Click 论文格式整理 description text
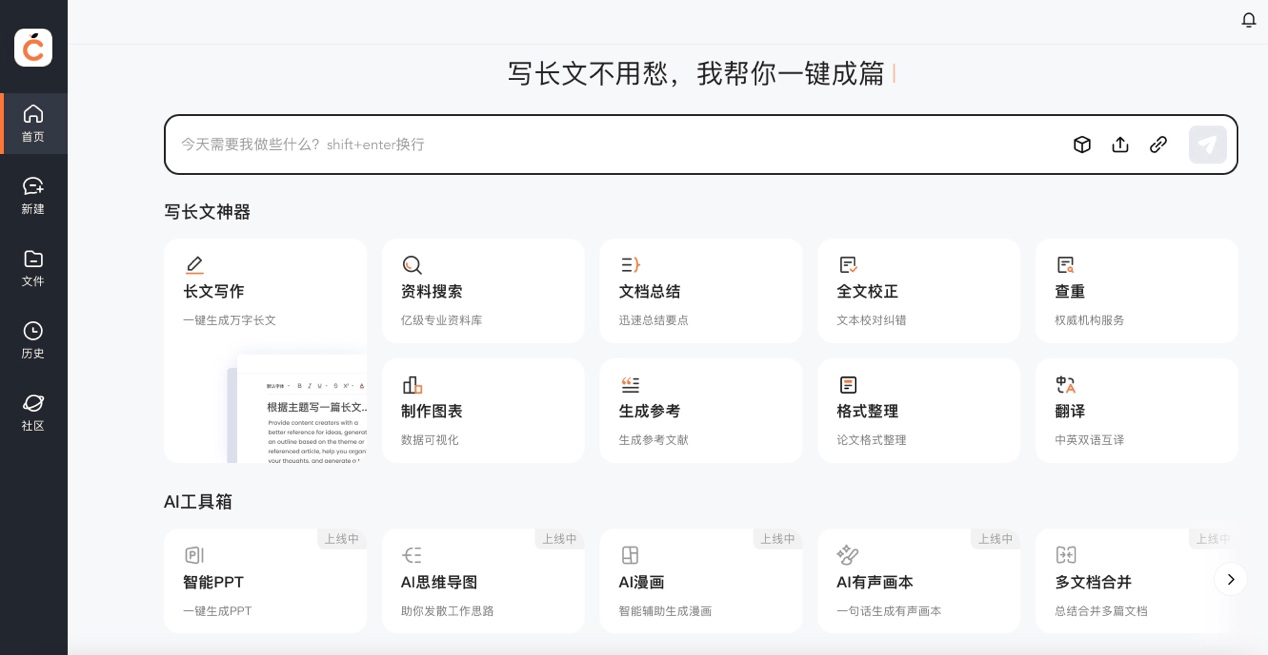Viewport: 1268px width, 655px height. [871, 440]
